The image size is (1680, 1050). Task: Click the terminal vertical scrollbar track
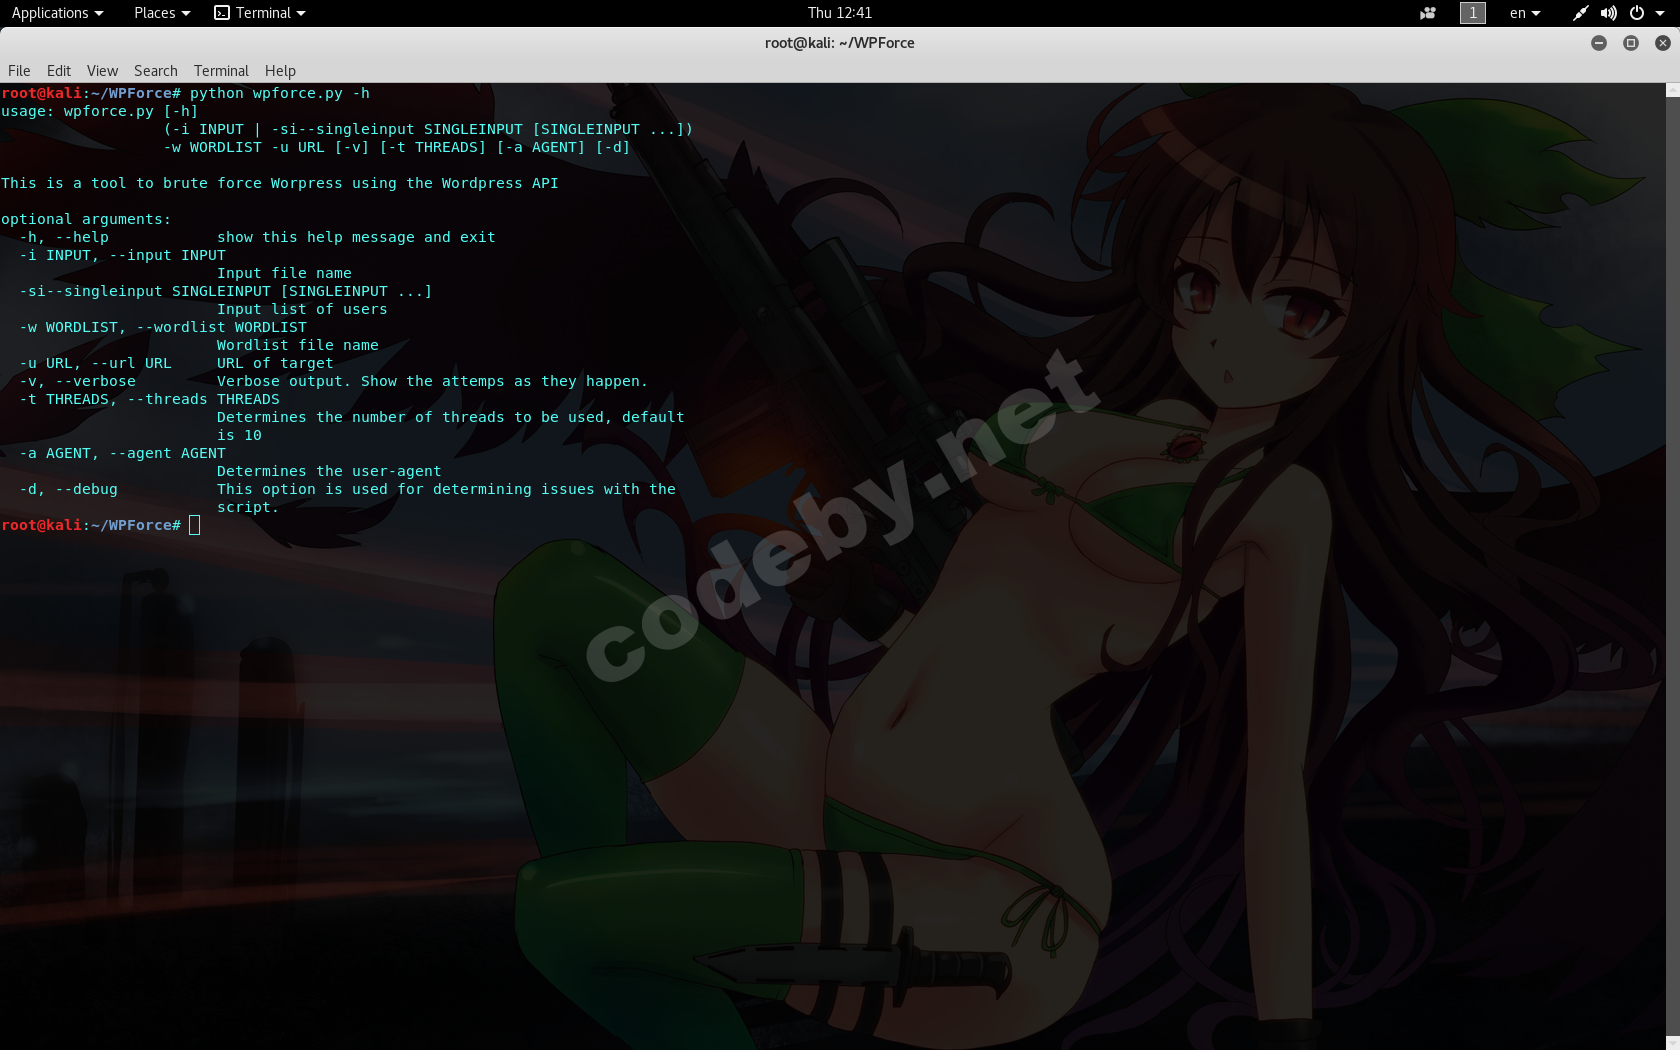coord(1672,566)
